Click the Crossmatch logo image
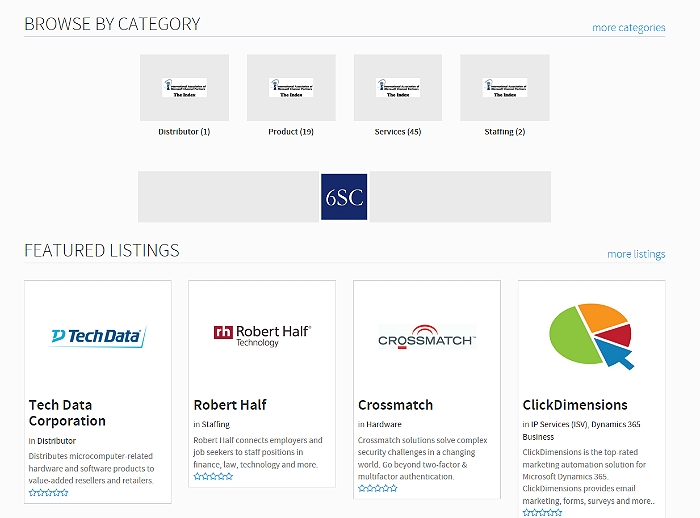Image resolution: width=700 pixels, height=518 pixels. [427, 337]
